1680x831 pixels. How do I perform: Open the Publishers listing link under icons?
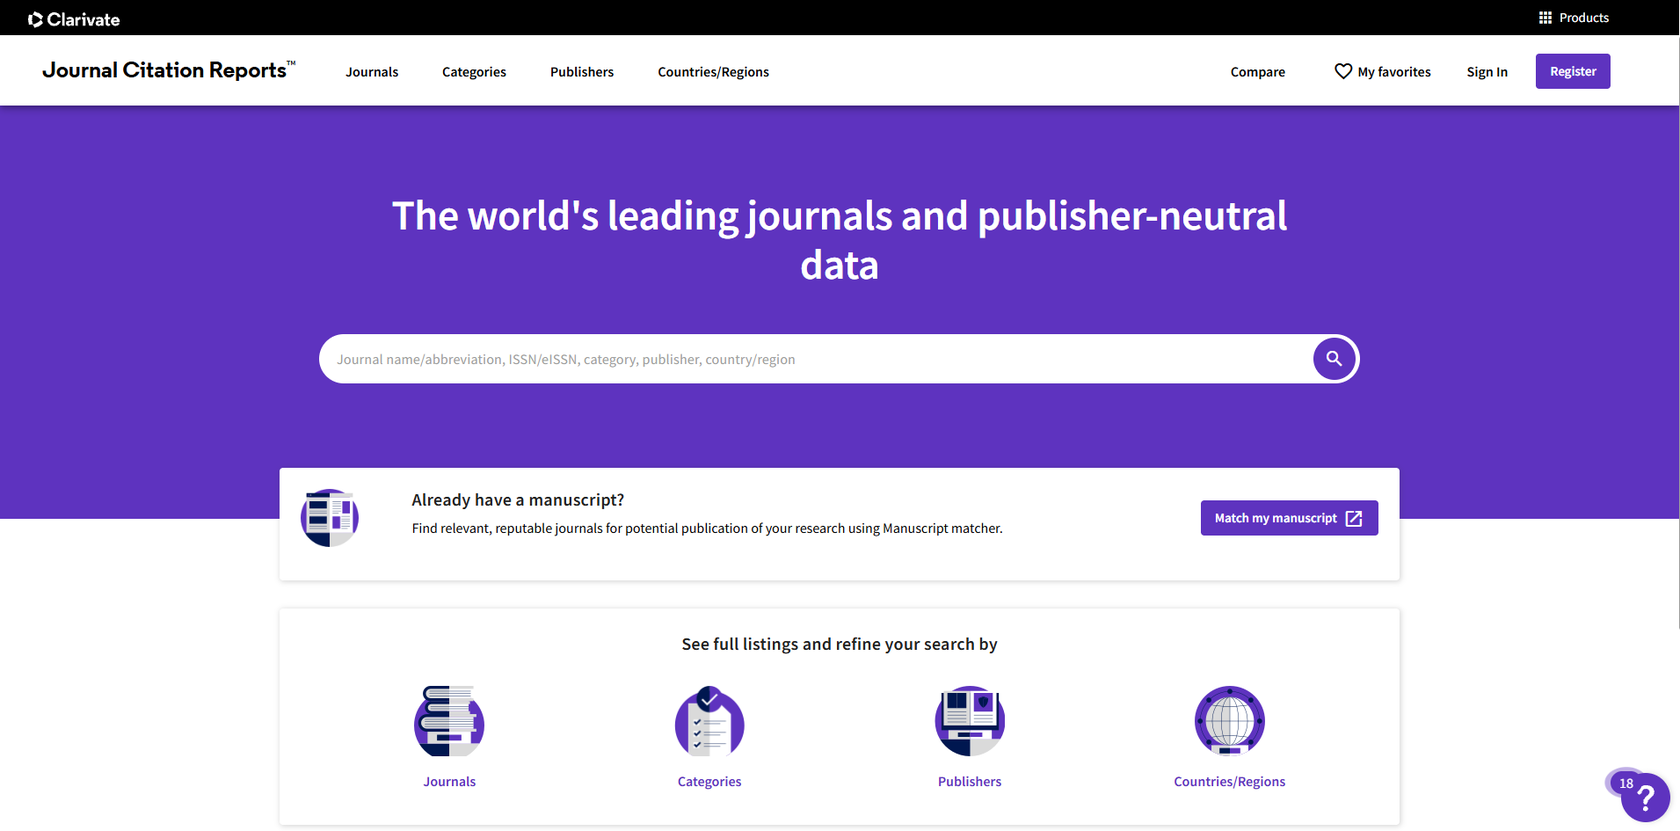[x=969, y=782]
